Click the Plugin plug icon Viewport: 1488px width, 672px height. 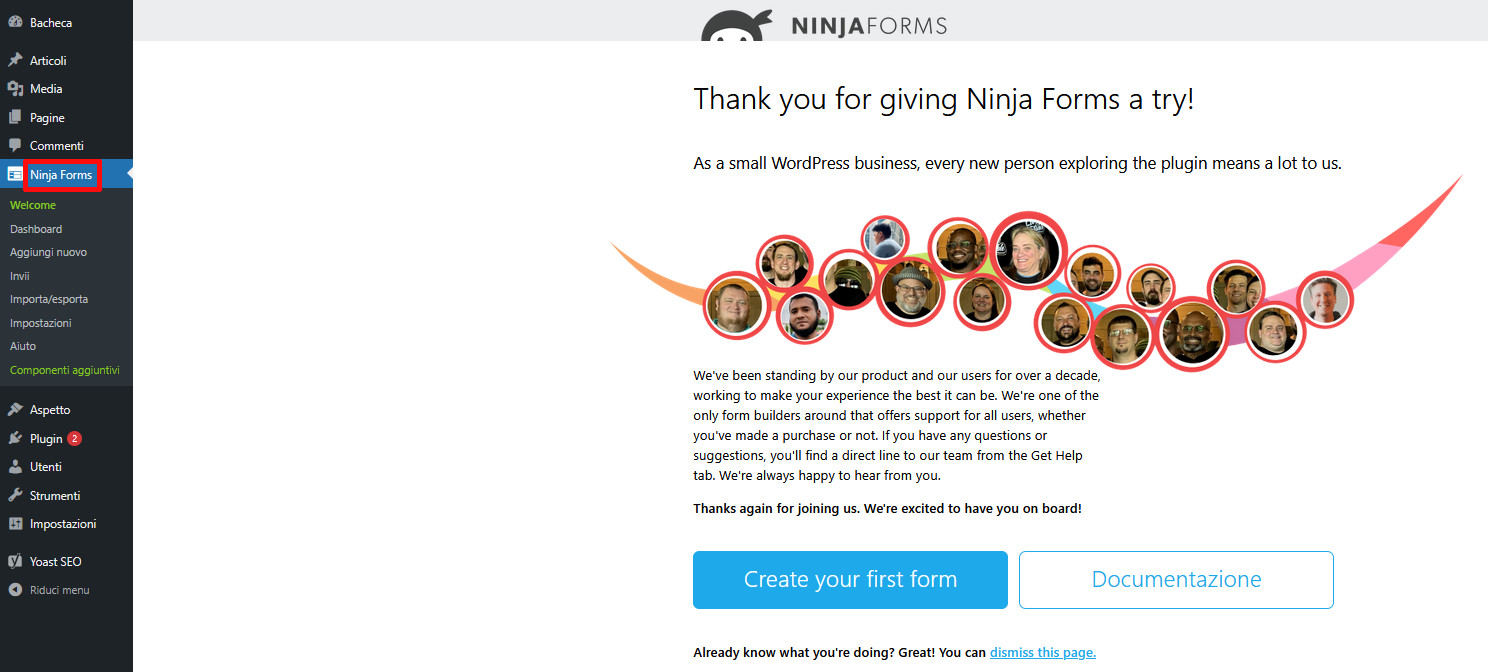(x=15, y=438)
